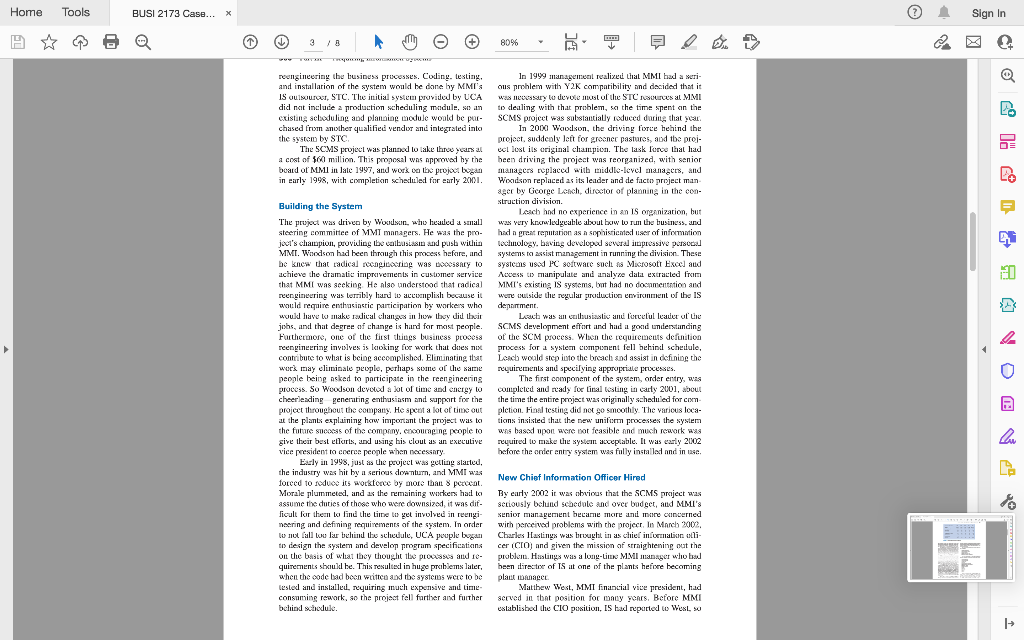Image resolution: width=1024 pixels, height=640 pixels.
Task: Star this document as a favorite
Action: pos(47,42)
